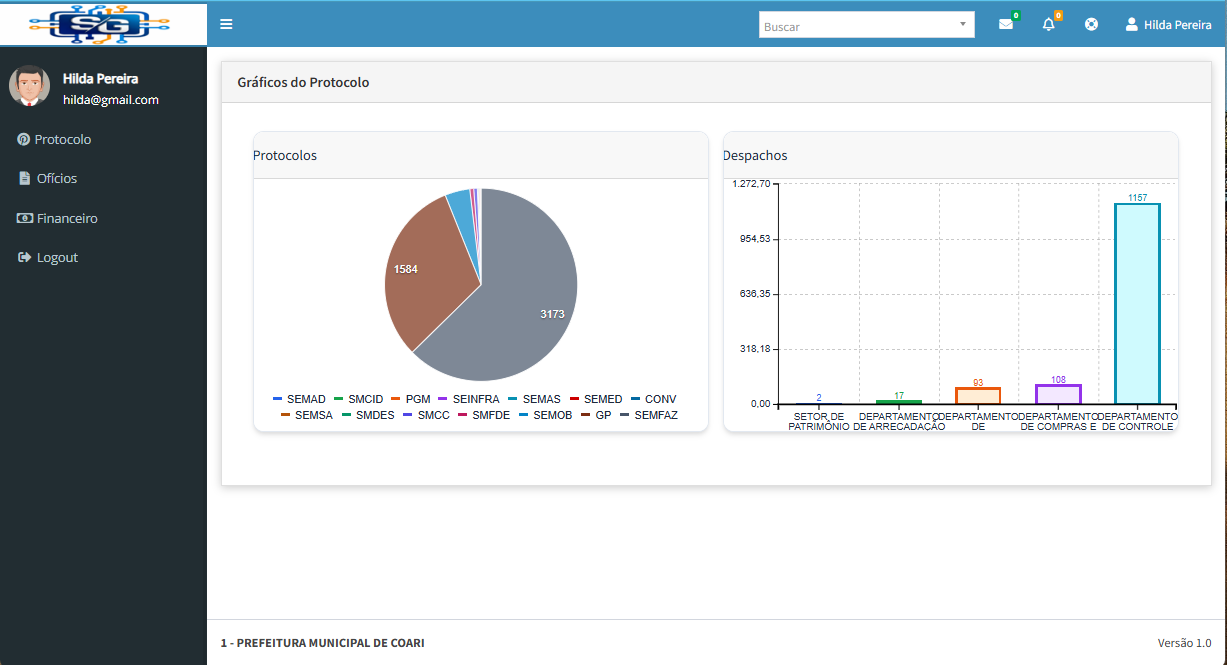This screenshot has width=1227, height=665.
Task: Click the Despachos chart title
Action: pyautogui.click(x=755, y=155)
